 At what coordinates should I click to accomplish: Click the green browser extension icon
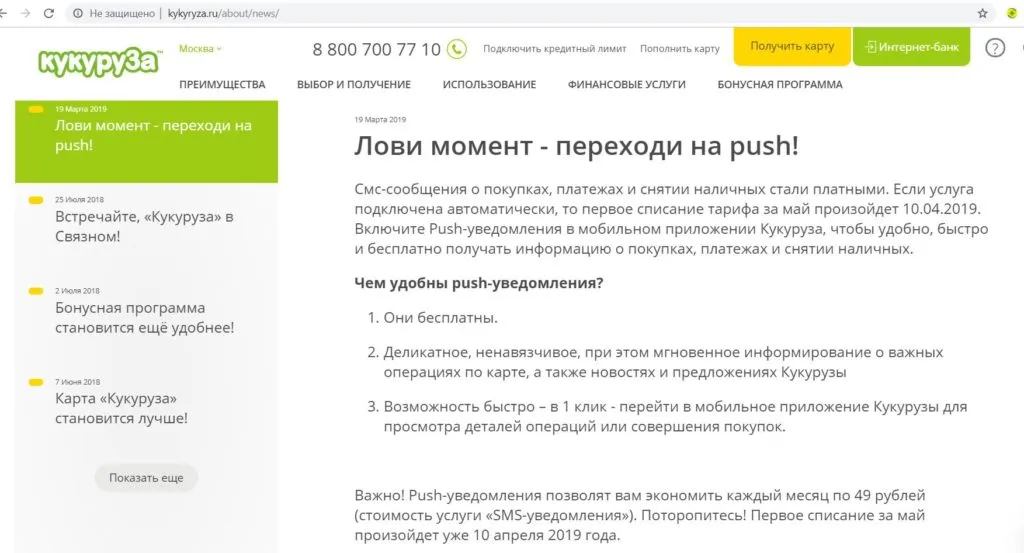tap(1012, 13)
